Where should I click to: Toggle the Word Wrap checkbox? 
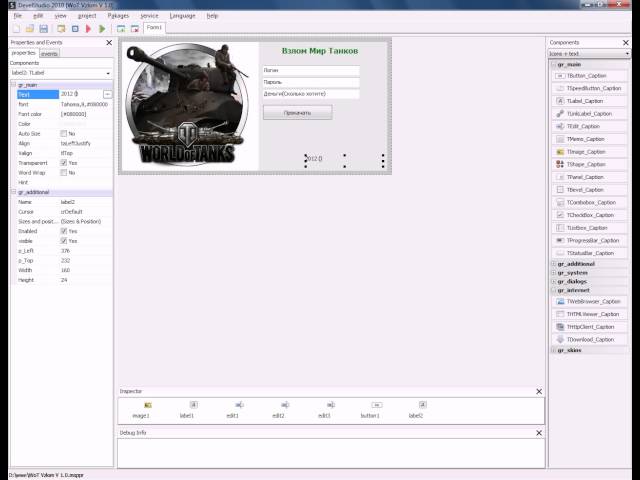pyautogui.click(x=63, y=172)
